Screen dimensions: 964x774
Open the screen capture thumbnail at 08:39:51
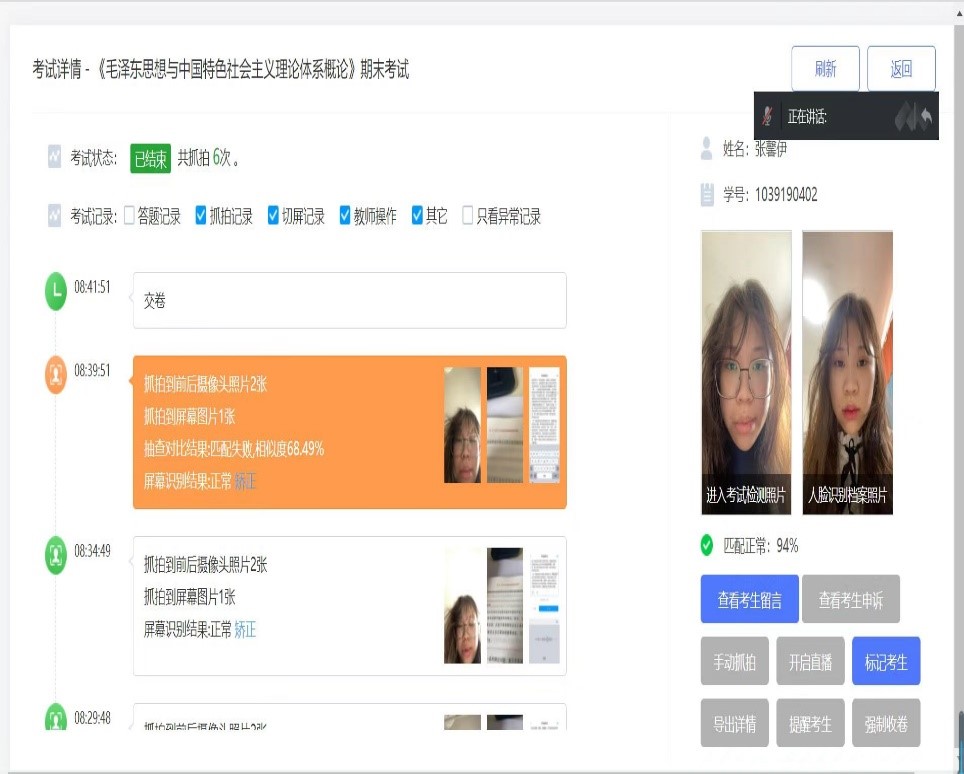tap(544, 425)
